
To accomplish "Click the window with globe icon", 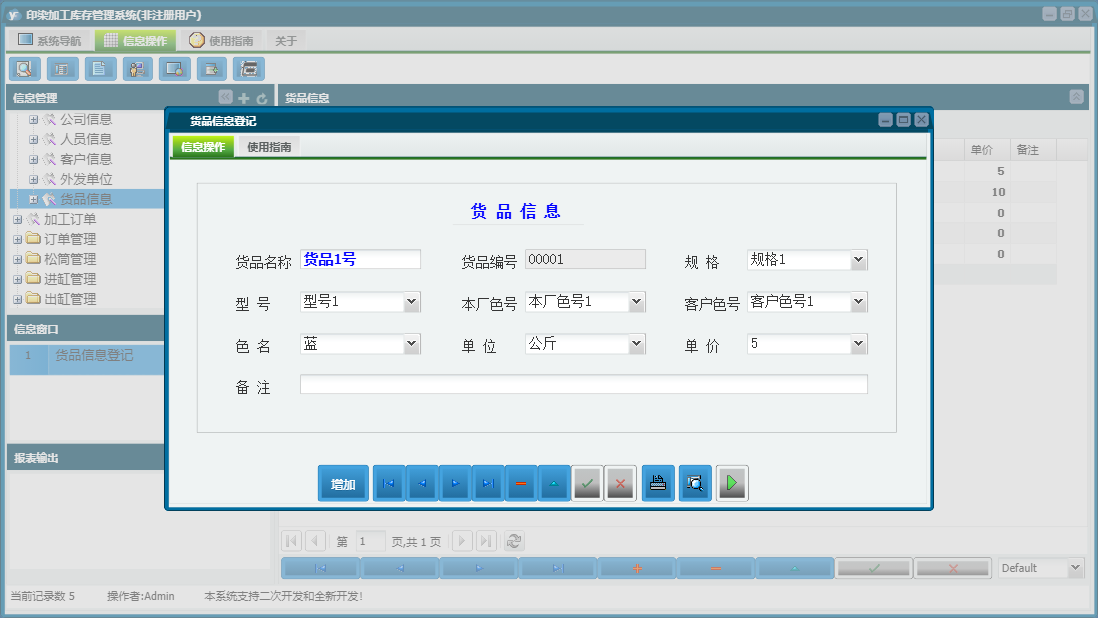I will tap(174, 69).
